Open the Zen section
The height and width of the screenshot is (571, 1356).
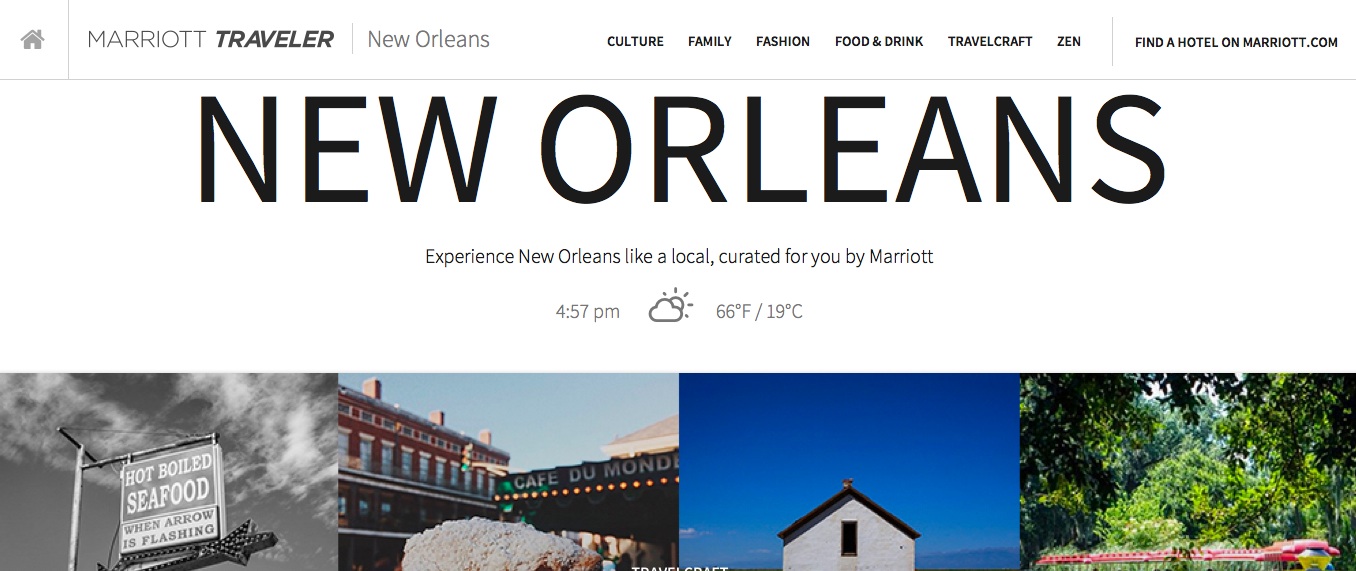(x=1069, y=42)
